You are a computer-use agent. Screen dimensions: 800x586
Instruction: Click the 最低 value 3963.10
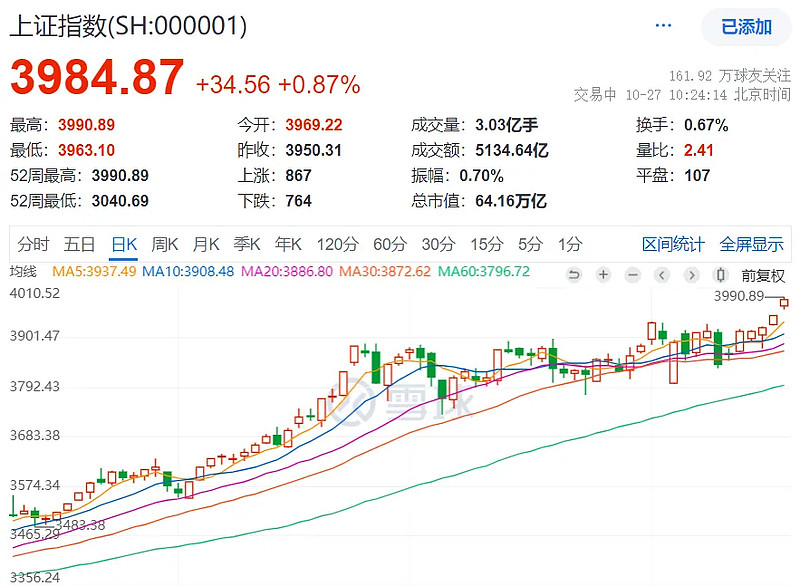[86, 150]
